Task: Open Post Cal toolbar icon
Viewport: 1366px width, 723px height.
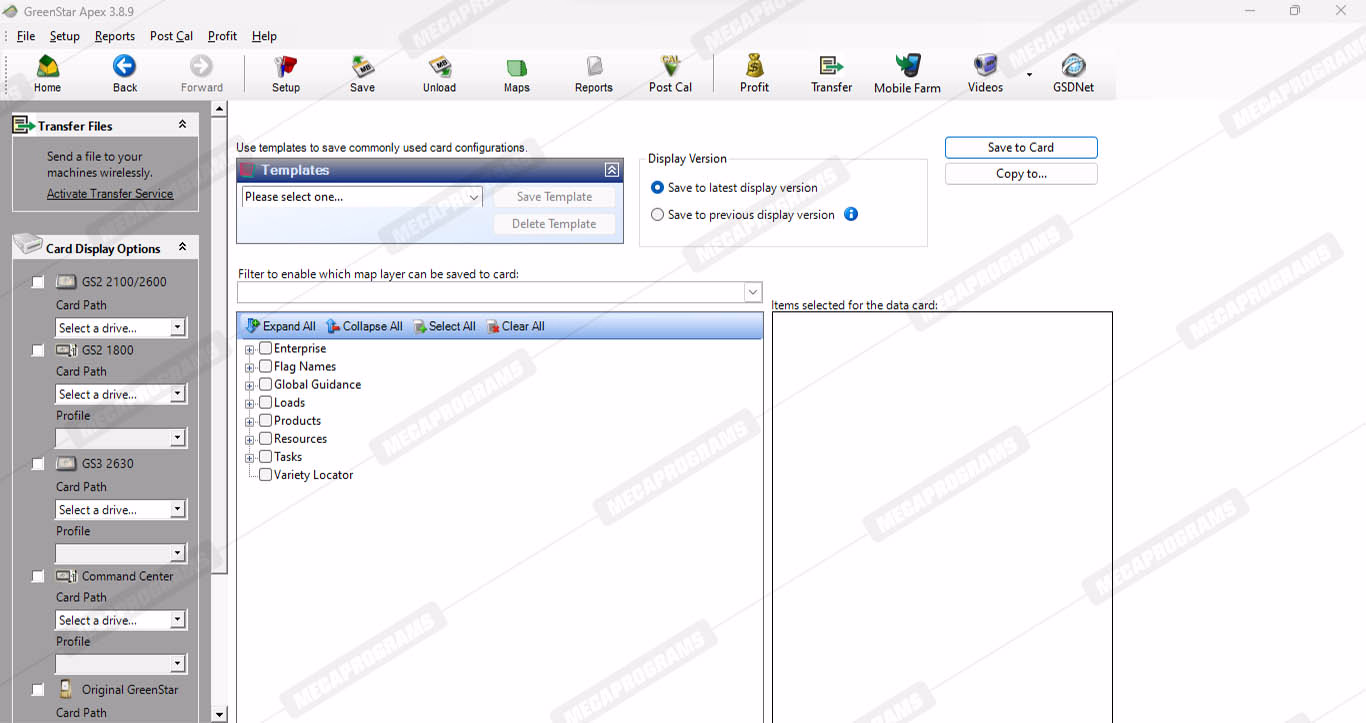Action: pos(670,74)
